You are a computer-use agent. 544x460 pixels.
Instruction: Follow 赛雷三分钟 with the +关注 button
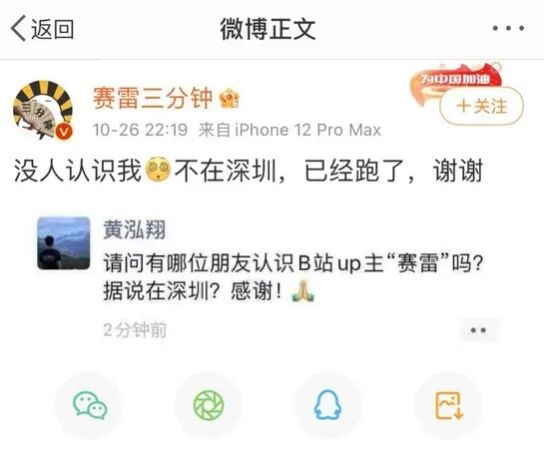coord(482,106)
